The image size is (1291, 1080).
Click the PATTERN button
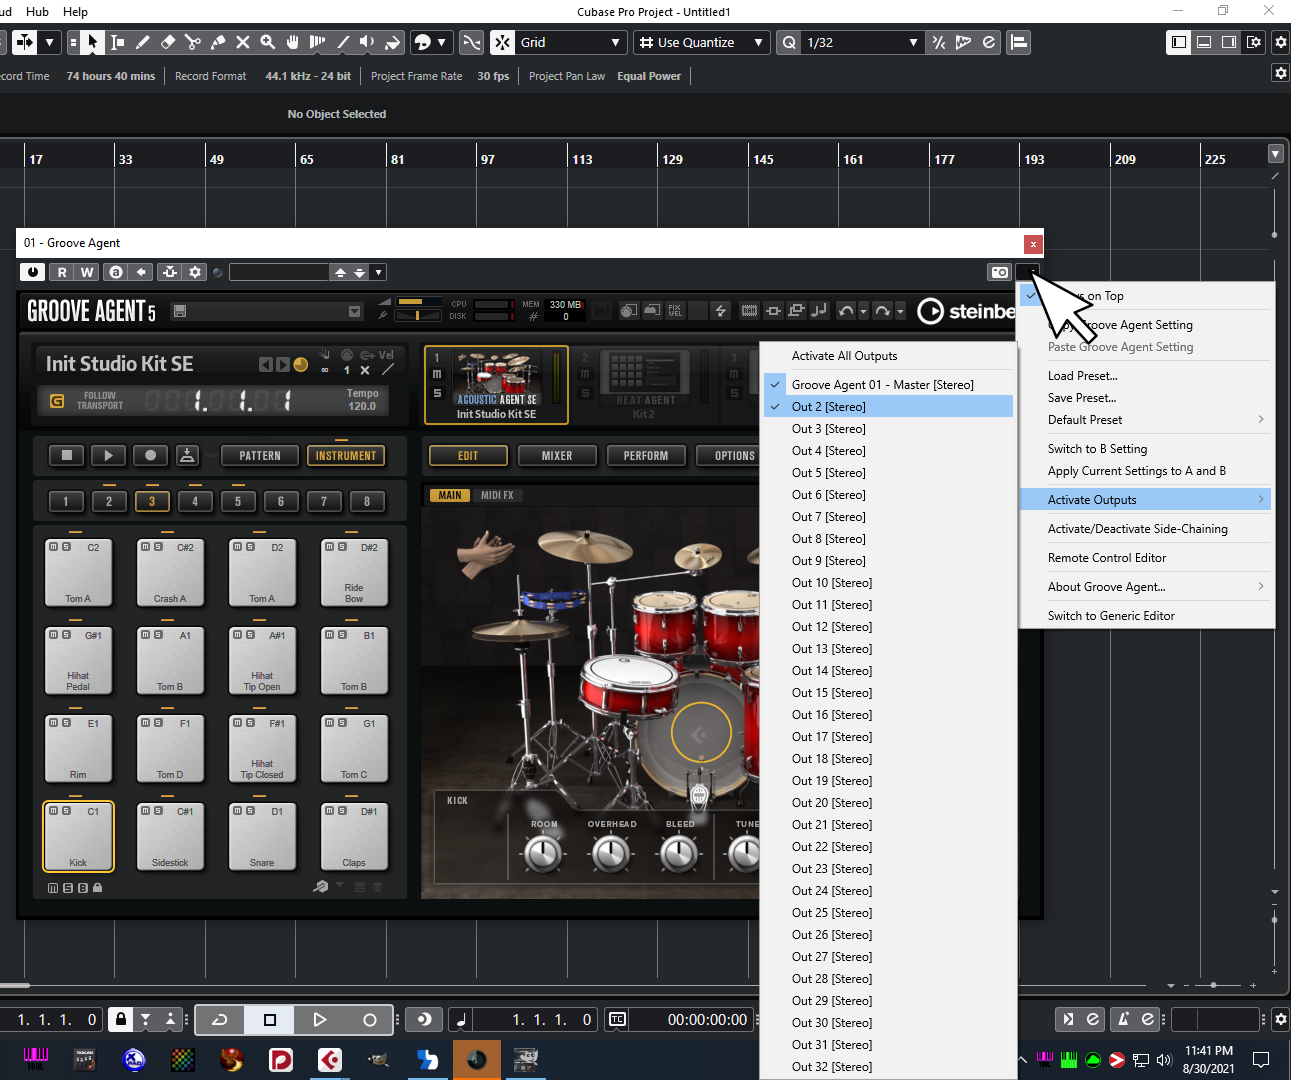pyautogui.click(x=260, y=456)
